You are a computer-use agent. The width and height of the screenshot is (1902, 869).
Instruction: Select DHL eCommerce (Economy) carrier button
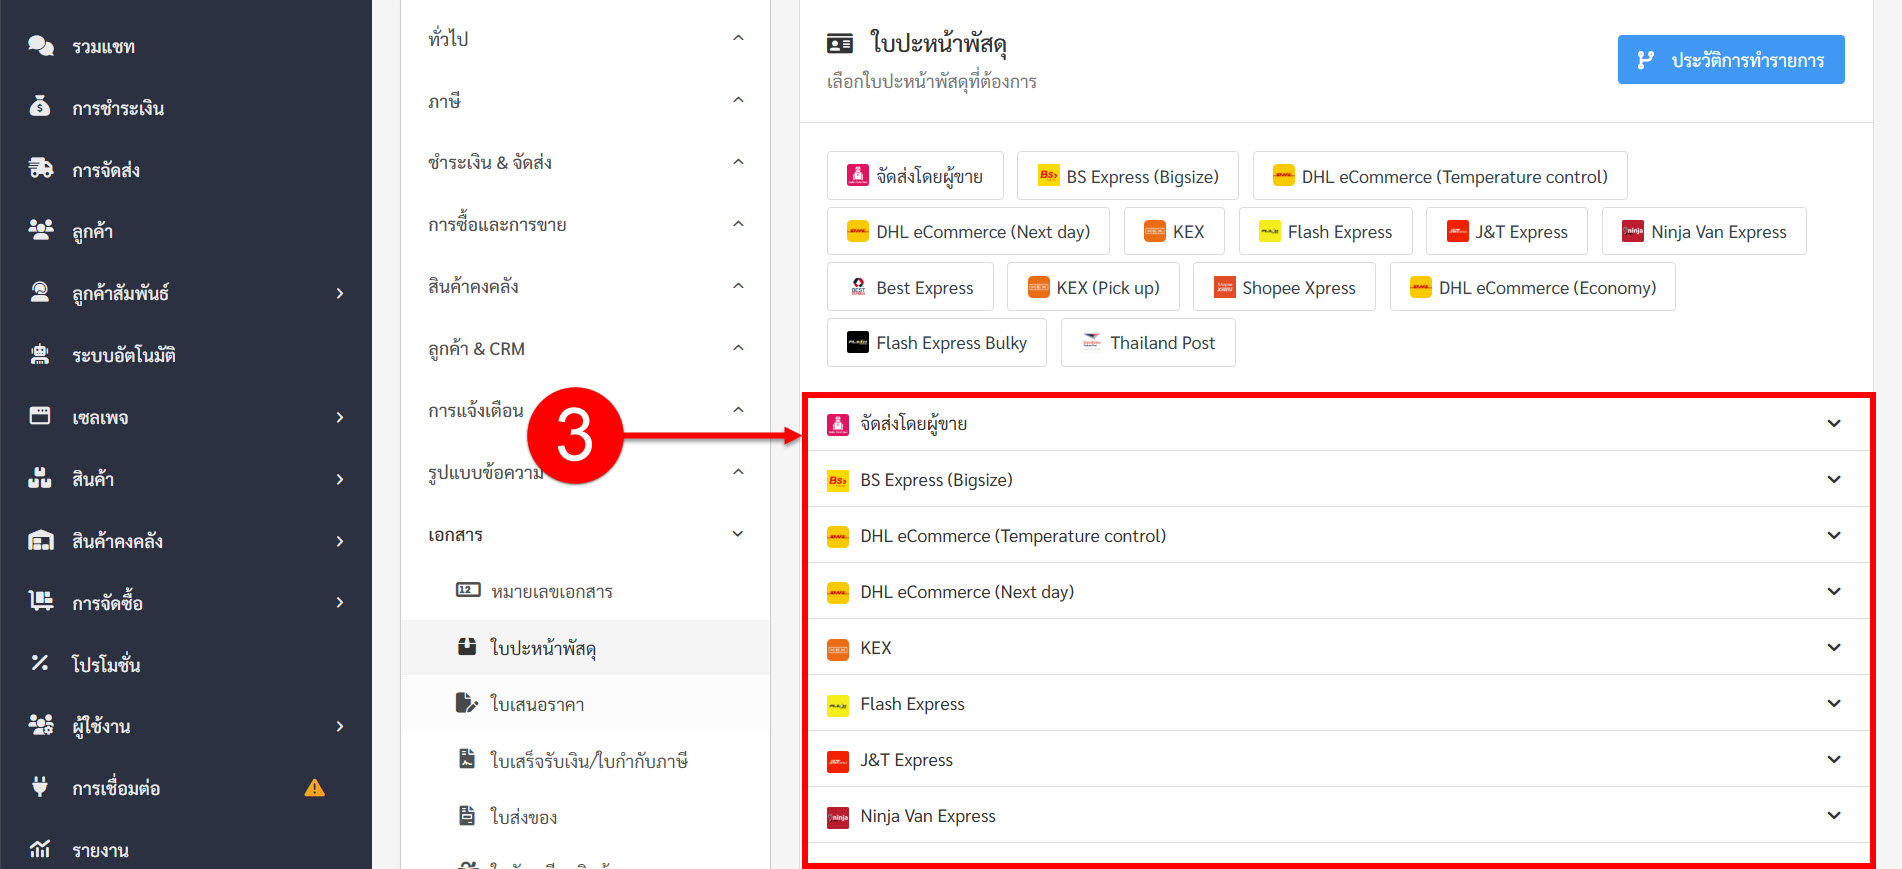(x=1533, y=287)
